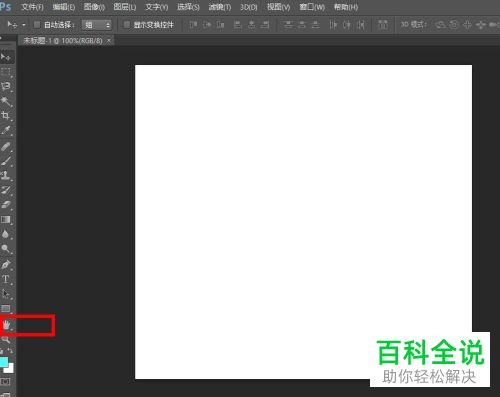
Task: Select the Rectangle shape tool
Action: 6,309
